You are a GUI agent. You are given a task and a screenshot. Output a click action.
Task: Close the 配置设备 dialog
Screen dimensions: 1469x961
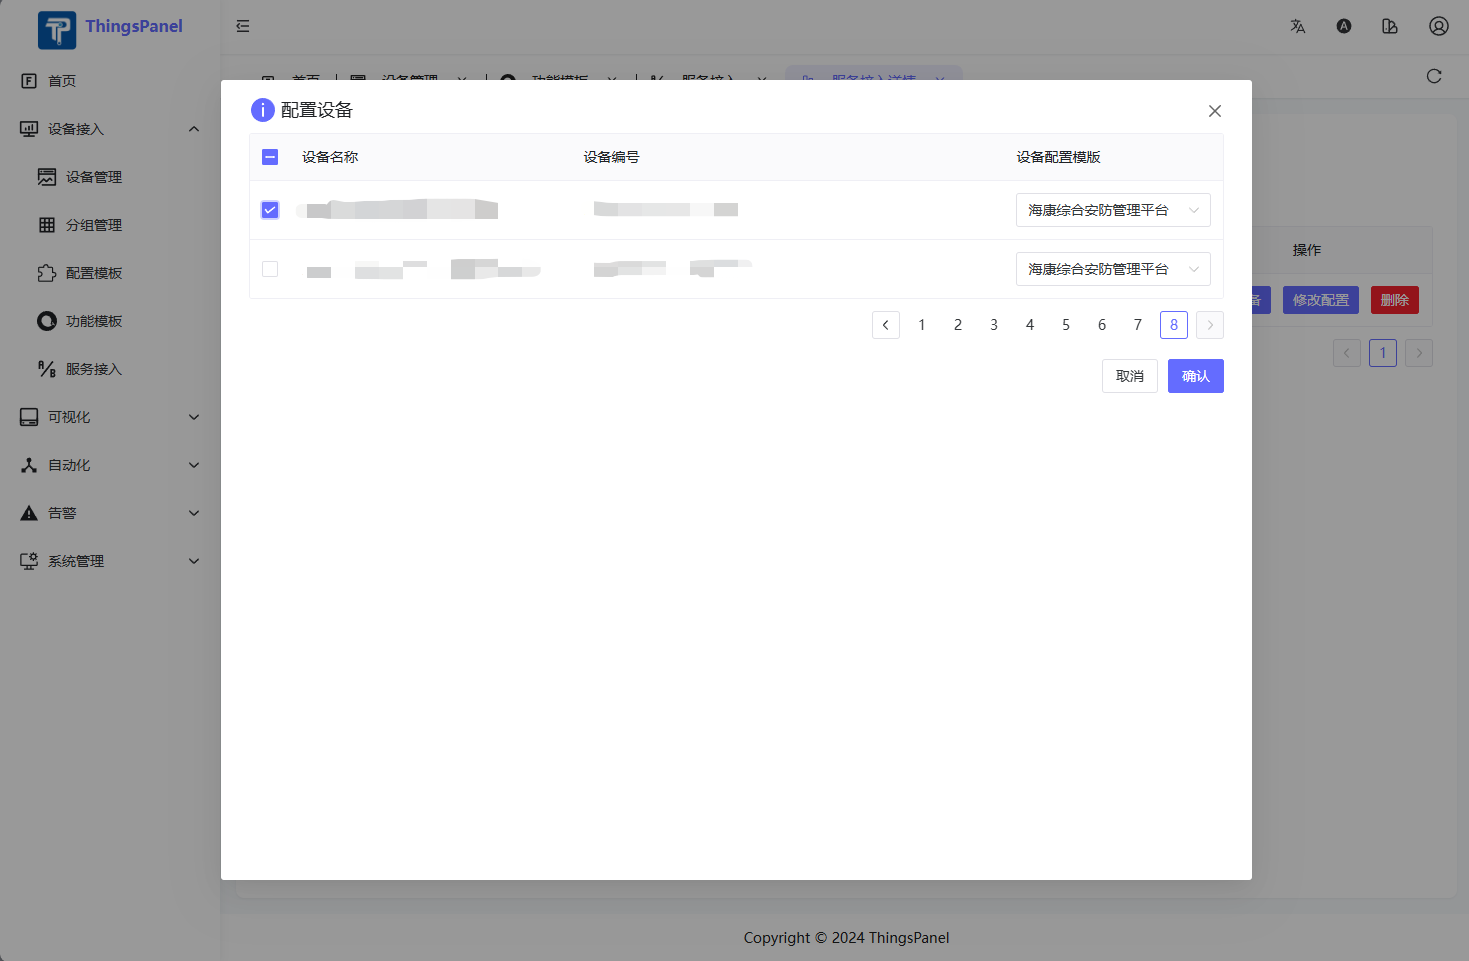point(1214,111)
